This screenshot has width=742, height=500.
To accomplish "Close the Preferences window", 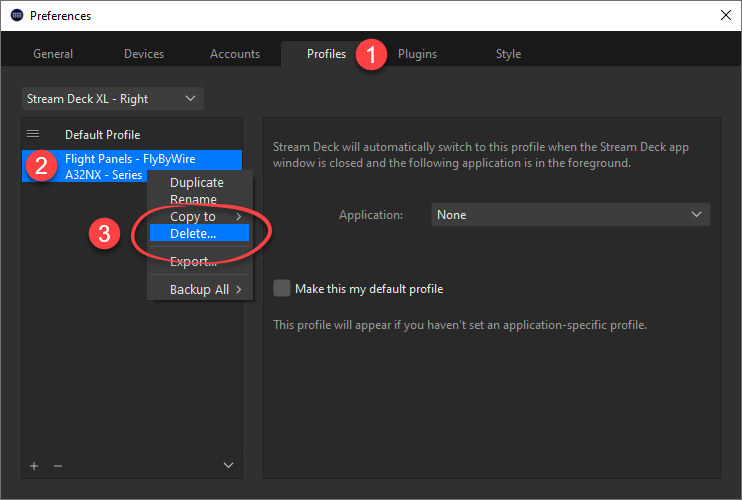I will (726, 15).
